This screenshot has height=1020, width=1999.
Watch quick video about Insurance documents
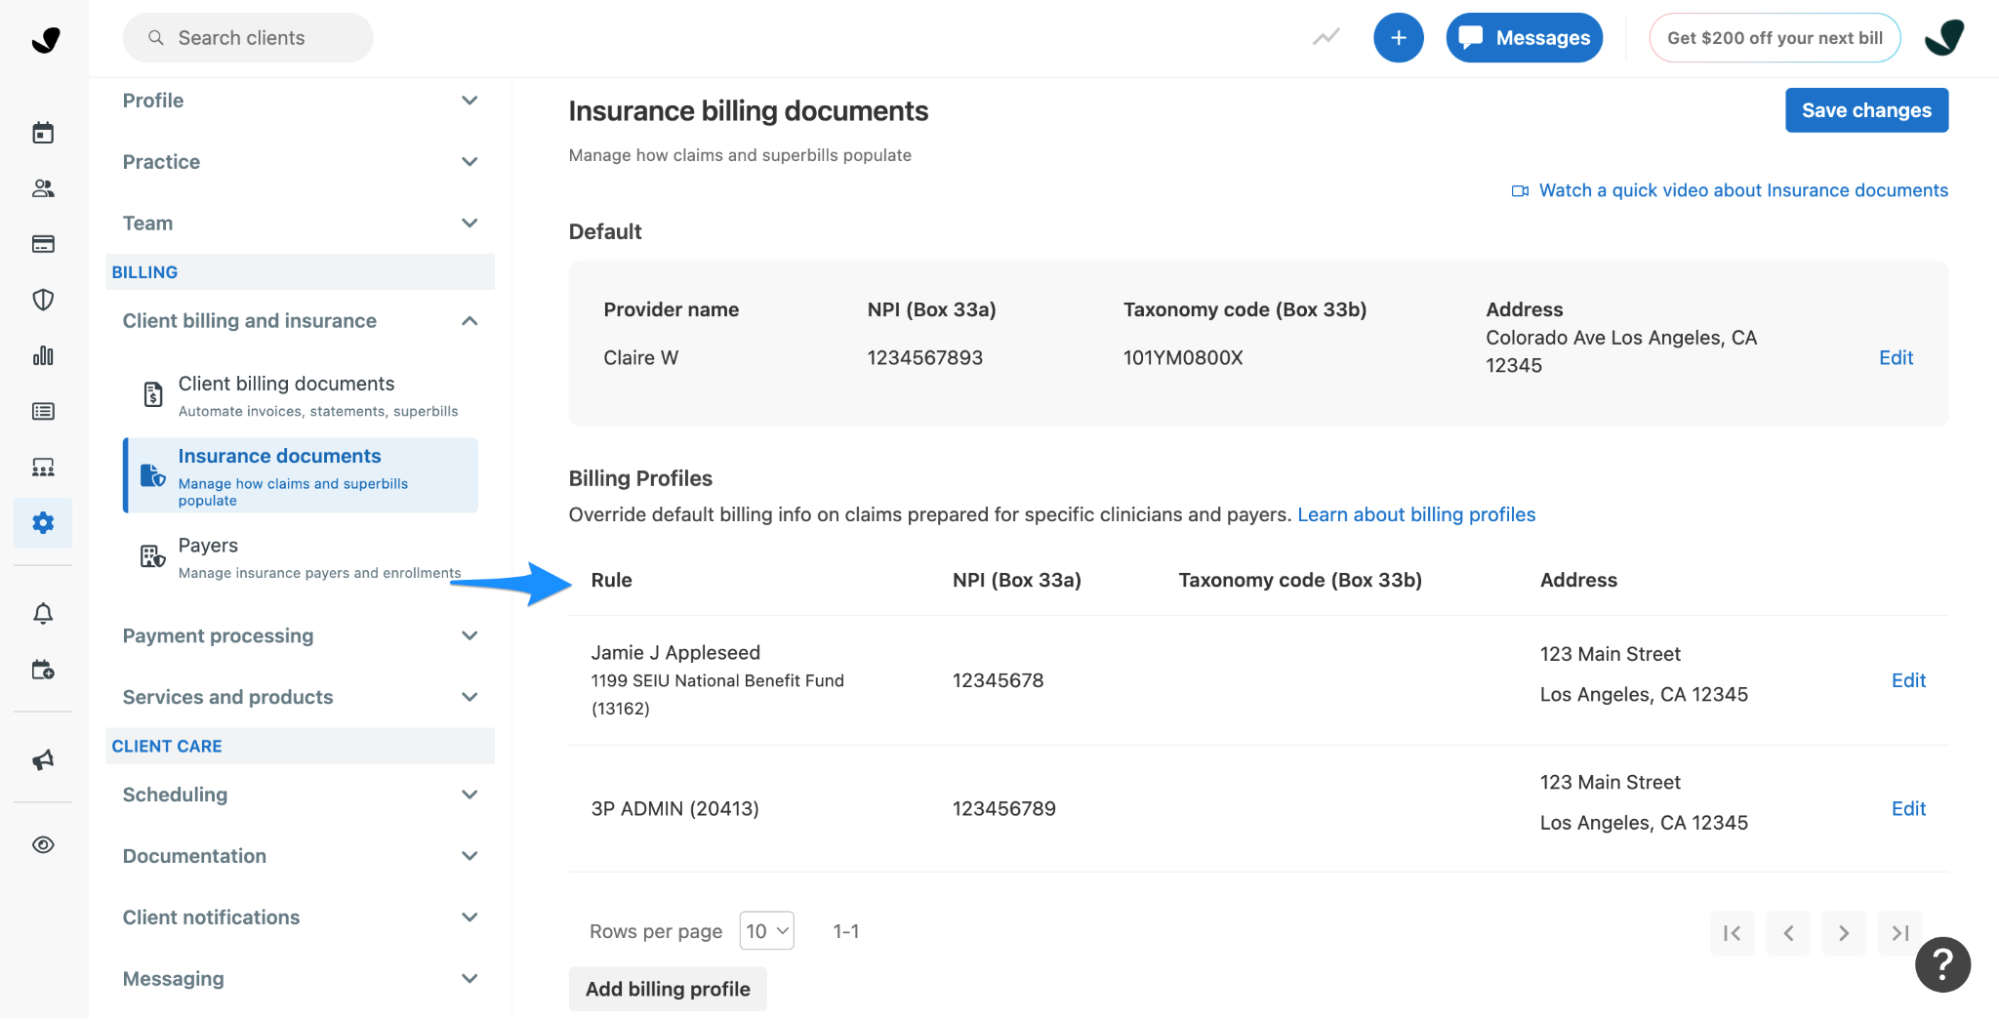pyautogui.click(x=1729, y=190)
